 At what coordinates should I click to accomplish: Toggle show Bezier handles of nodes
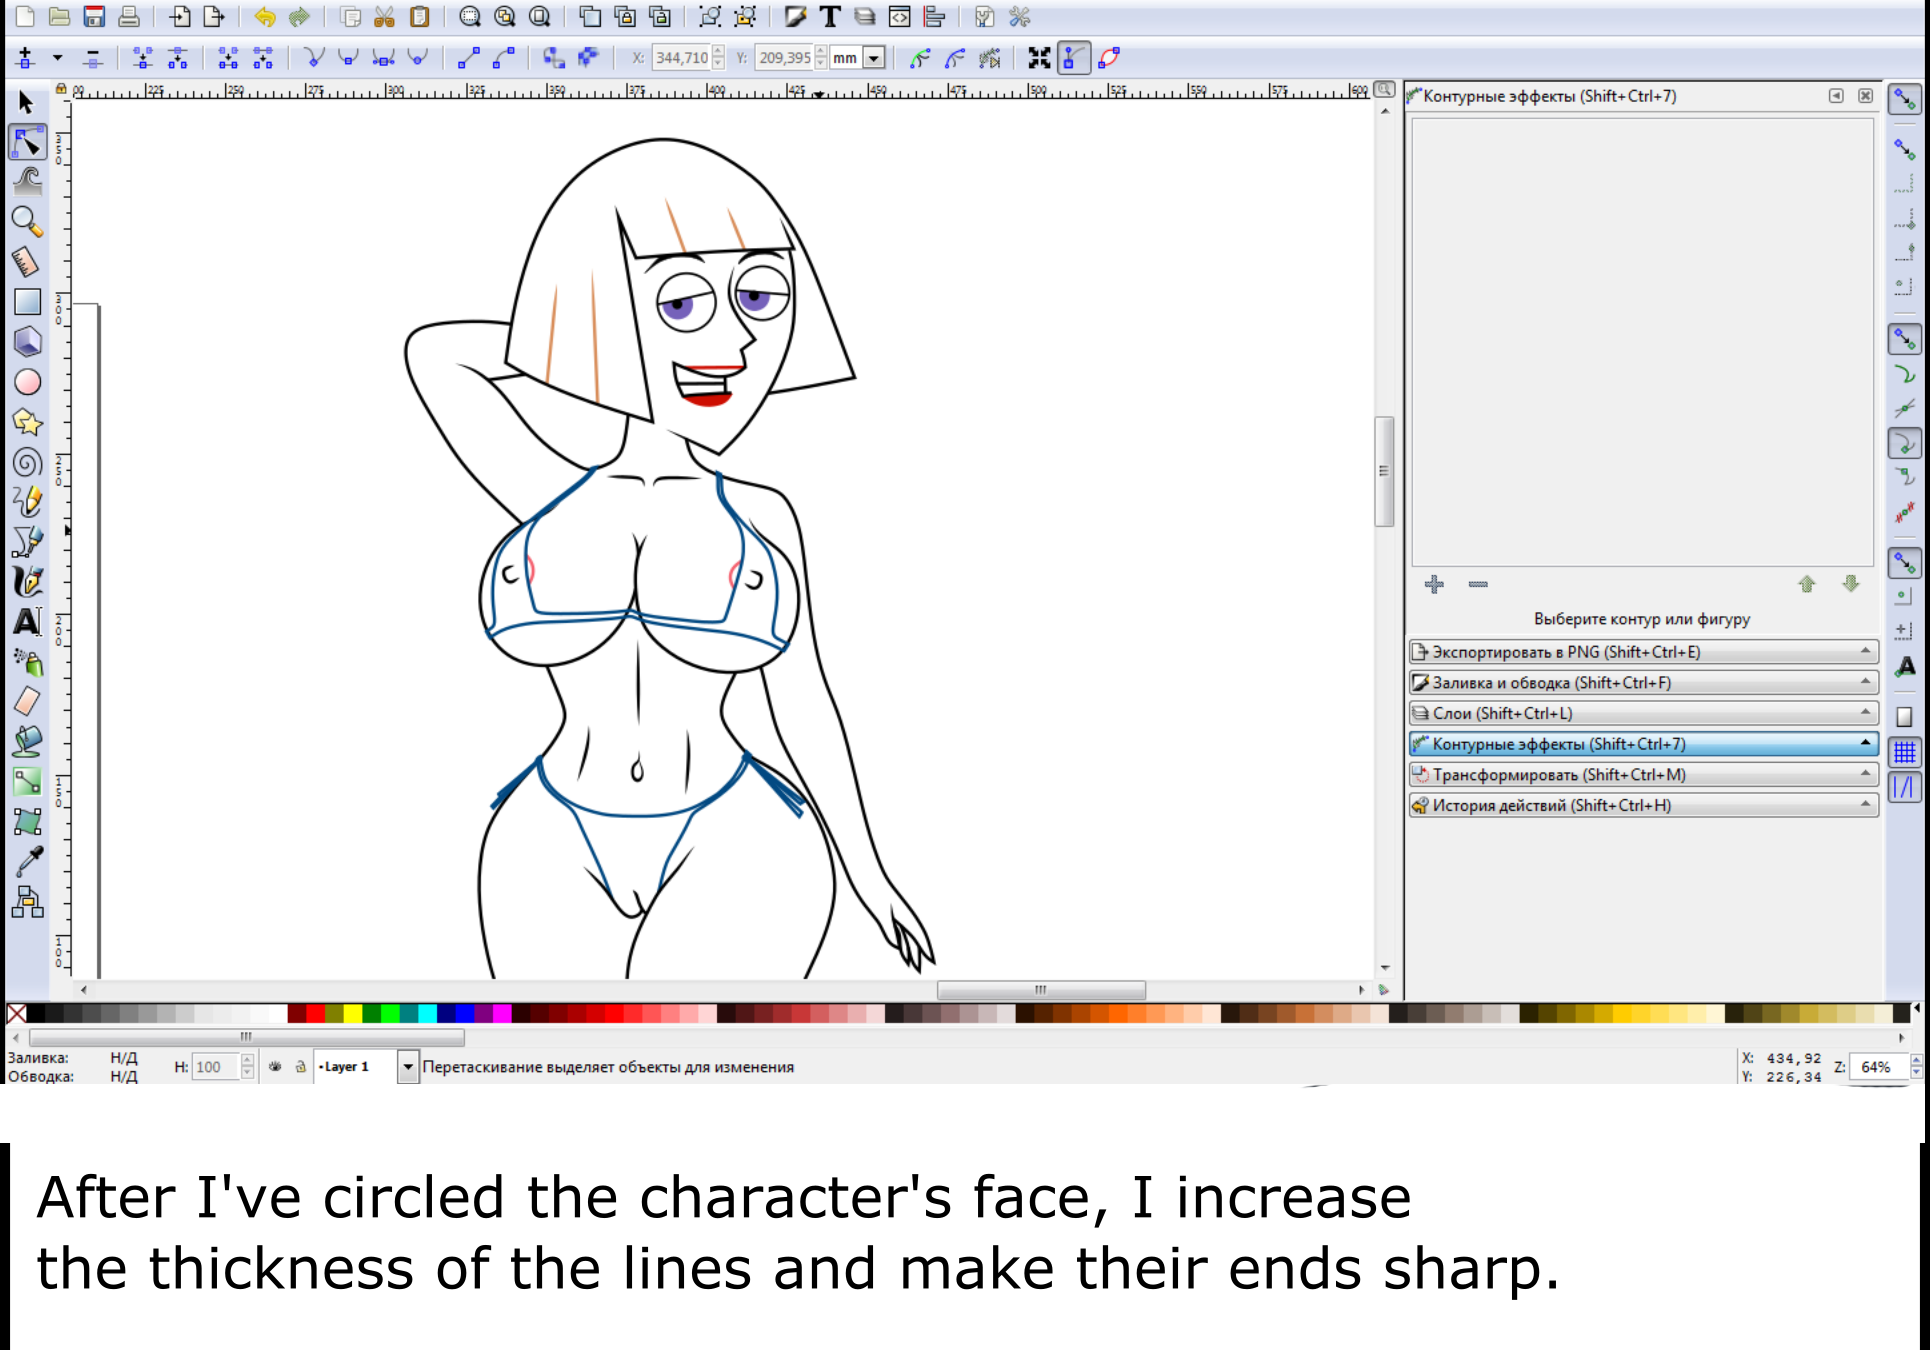click(1072, 58)
